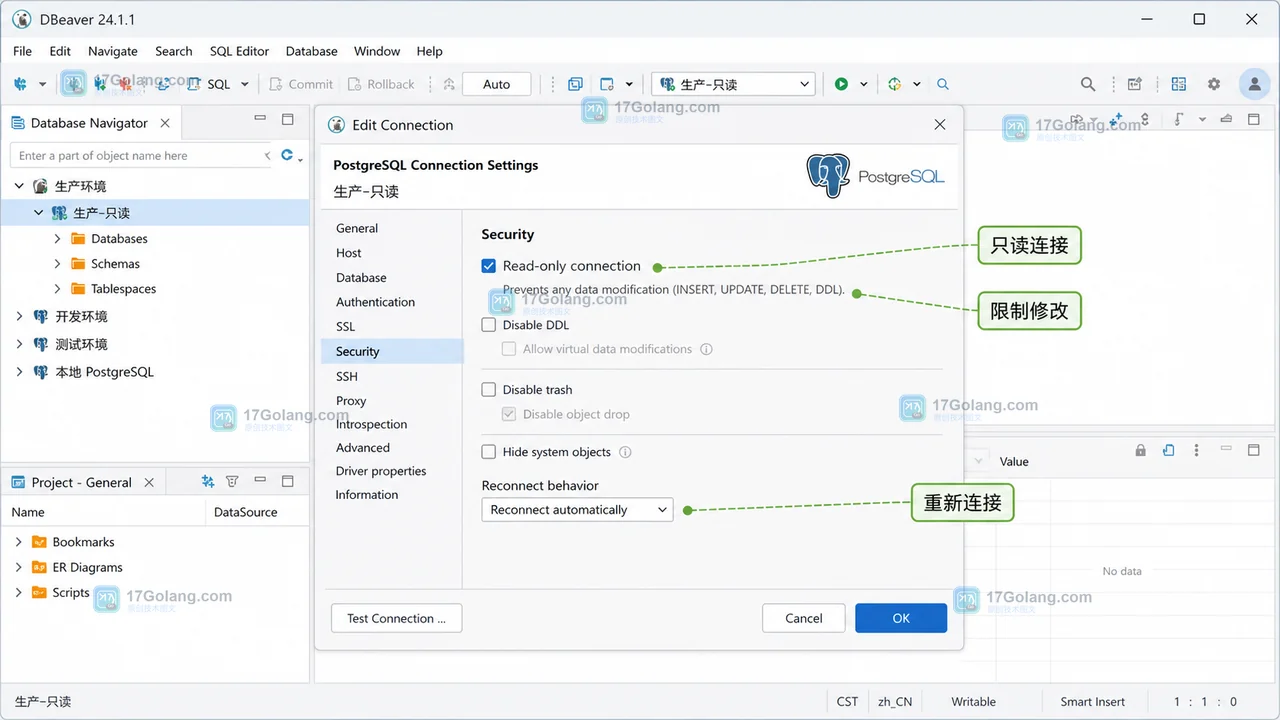The height and width of the screenshot is (720, 1280).
Task: Click the refresh icon in Database Navigator filter bar
Action: point(288,155)
